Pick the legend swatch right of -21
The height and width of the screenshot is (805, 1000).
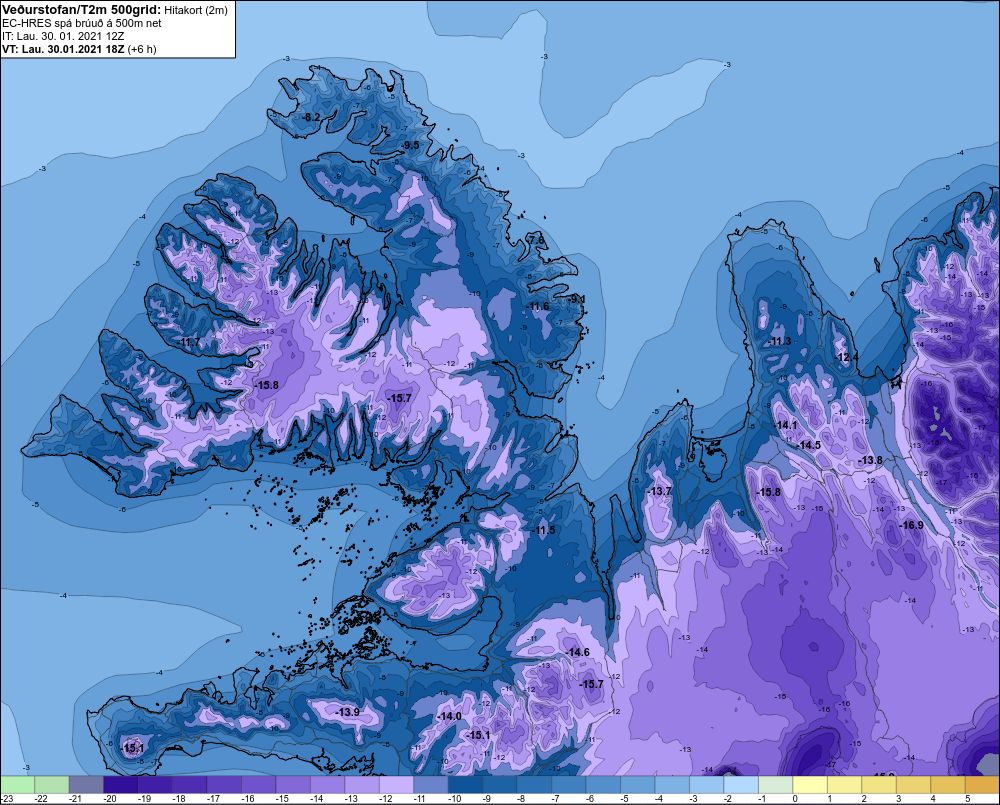point(86,784)
